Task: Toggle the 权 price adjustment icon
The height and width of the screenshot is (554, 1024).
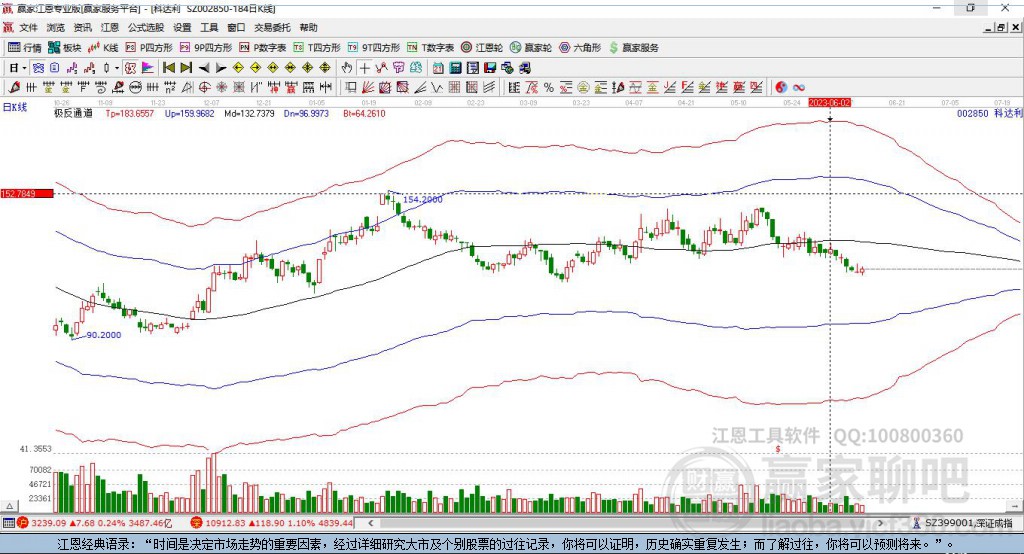Action: (131, 68)
